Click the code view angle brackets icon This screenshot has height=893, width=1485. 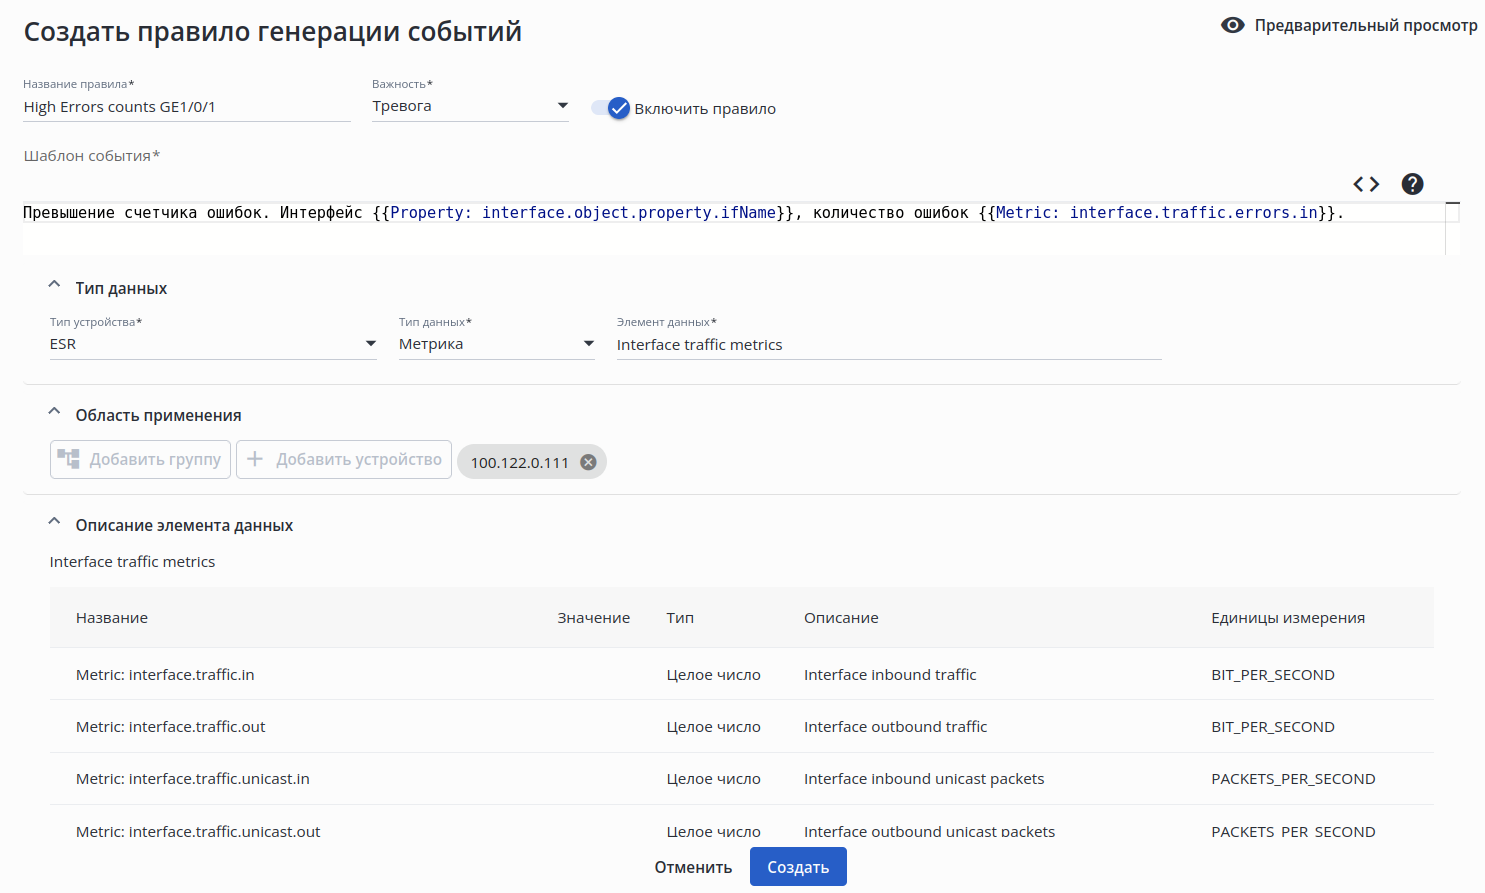(x=1366, y=184)
